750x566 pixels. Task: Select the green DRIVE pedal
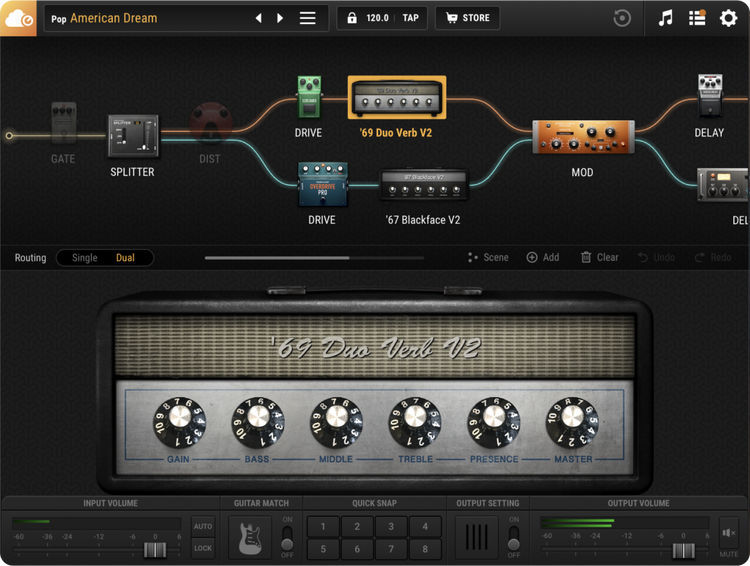click(308, 97)
